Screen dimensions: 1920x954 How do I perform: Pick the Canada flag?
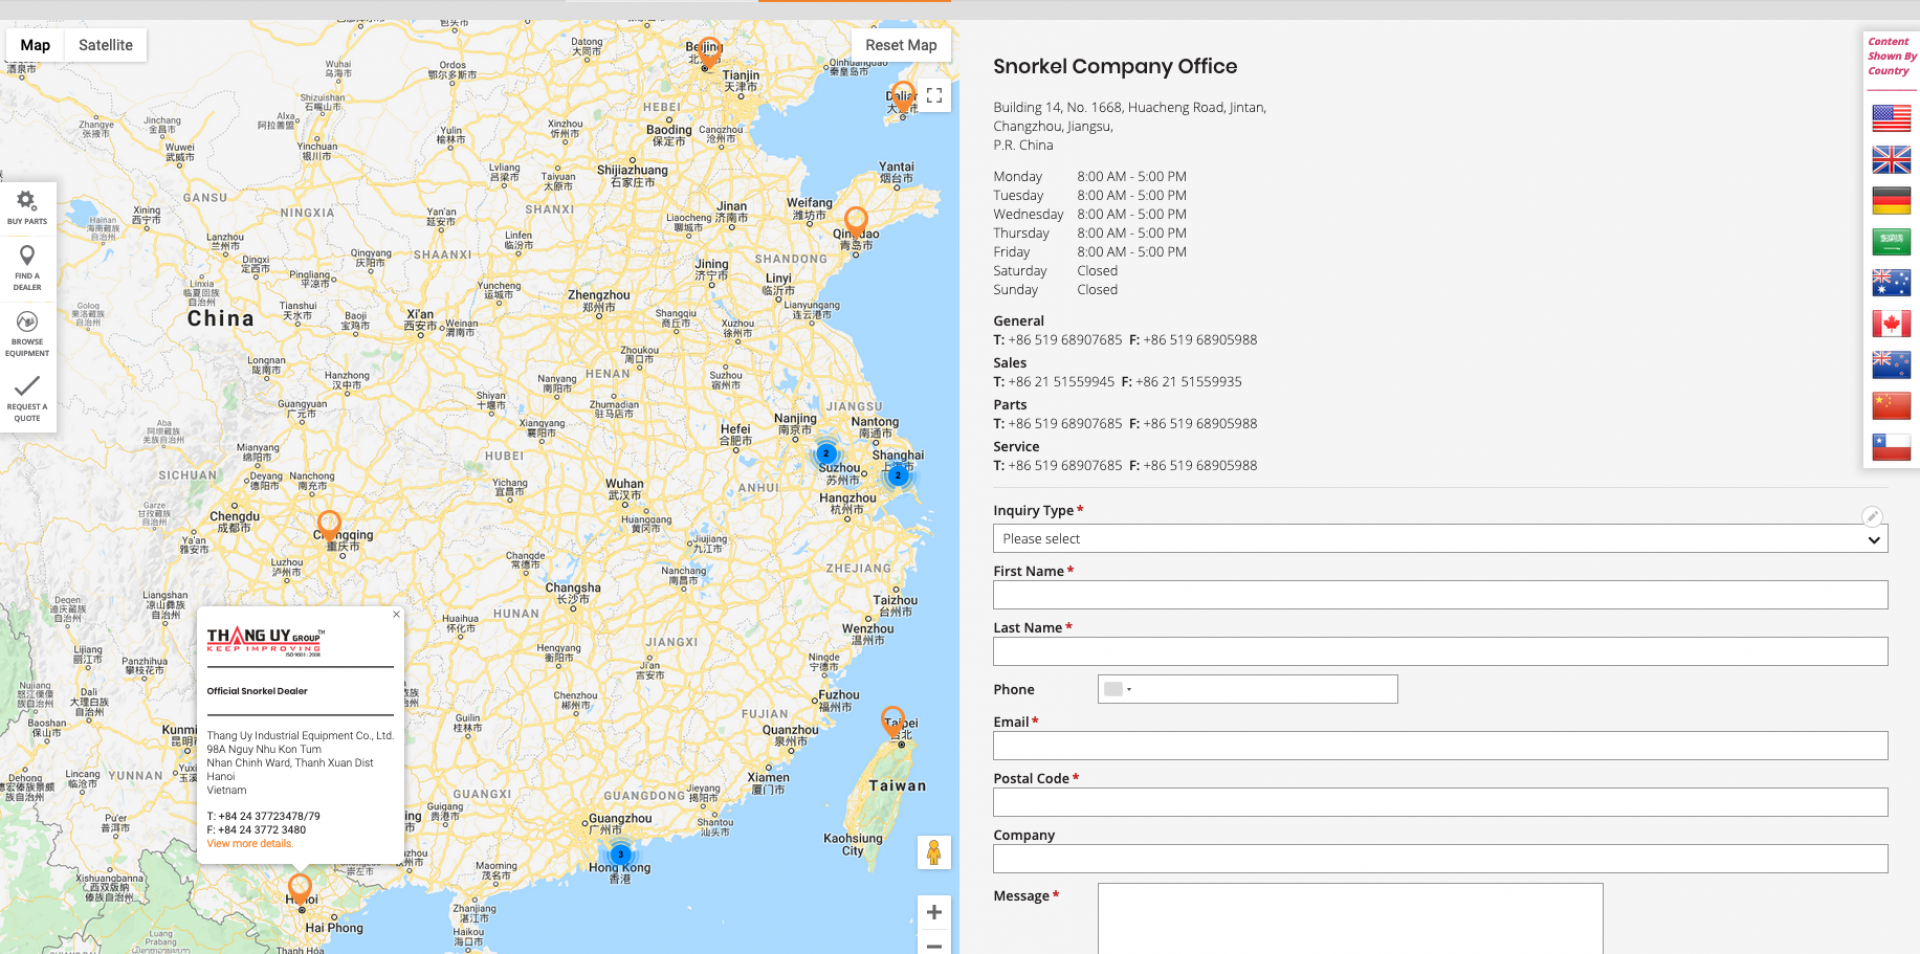(1890, 323)
